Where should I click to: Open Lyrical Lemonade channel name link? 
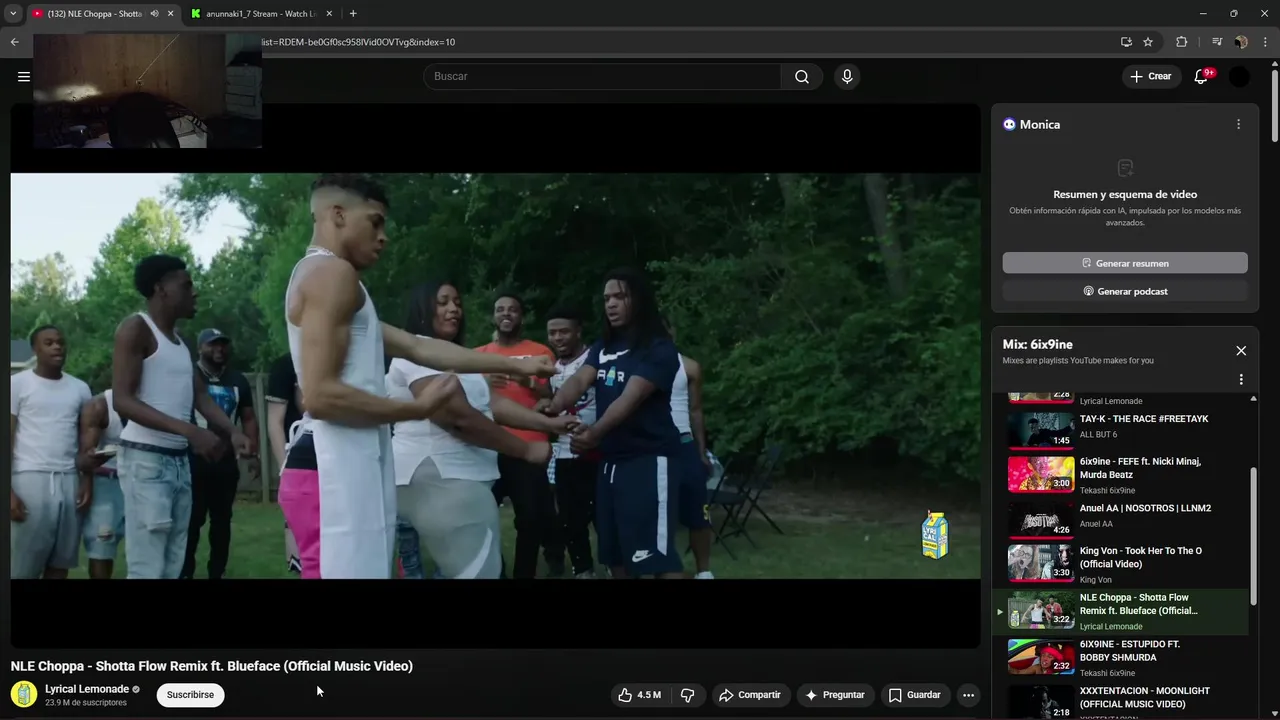point(87,689)
